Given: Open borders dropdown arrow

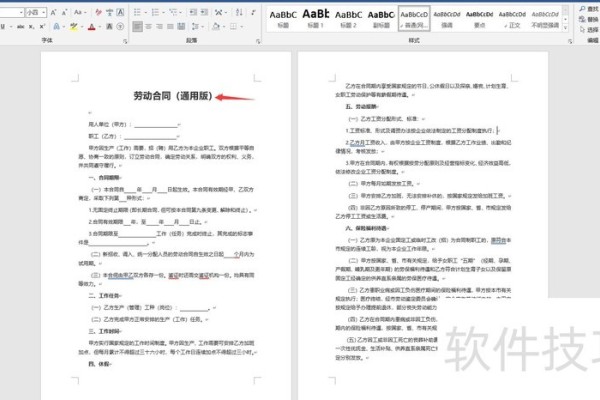Looking at the screenshot, I should coord(241,27).
